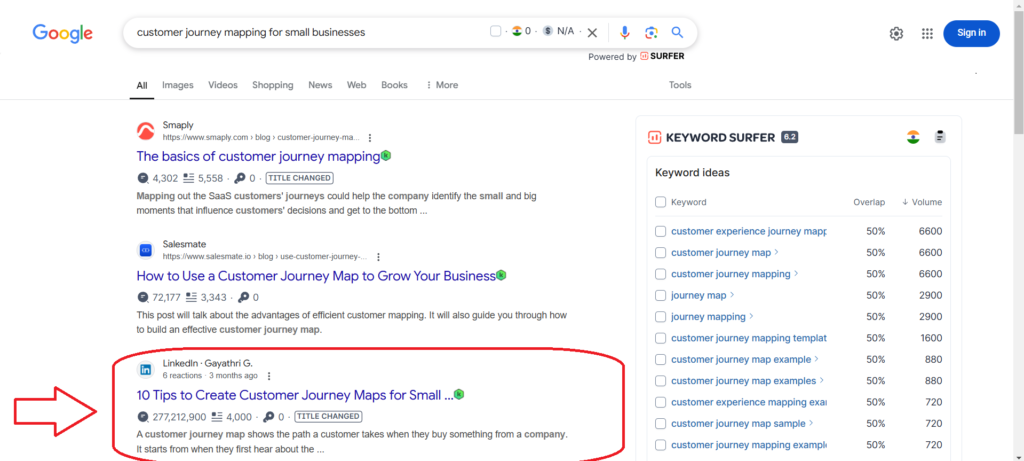Image resolution: width=1024 pixels, height=461 pixels.
Task: Click the Smaply site favicon
Action: coord(146,131)
